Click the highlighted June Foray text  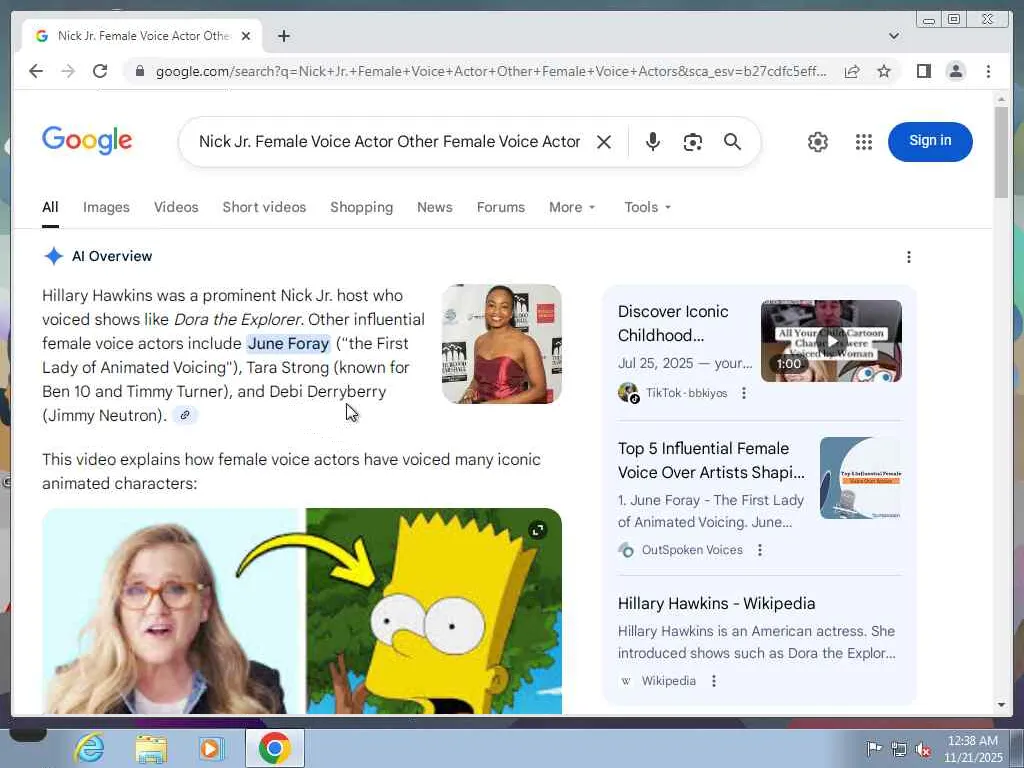click(x=288, y=344)
